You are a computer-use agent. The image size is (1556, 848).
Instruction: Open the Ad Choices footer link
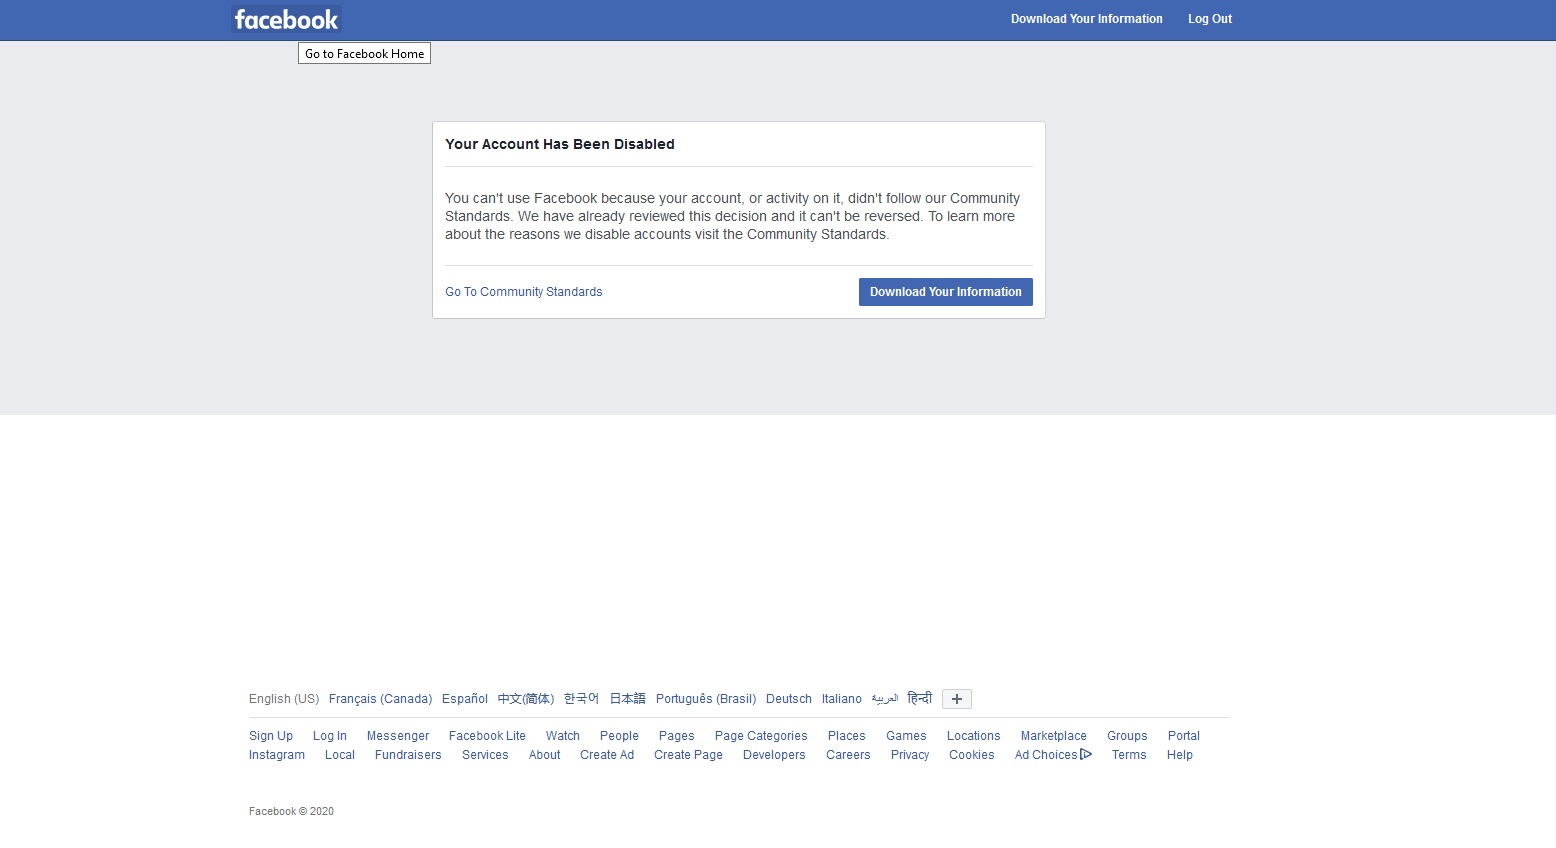[1053, 755]
